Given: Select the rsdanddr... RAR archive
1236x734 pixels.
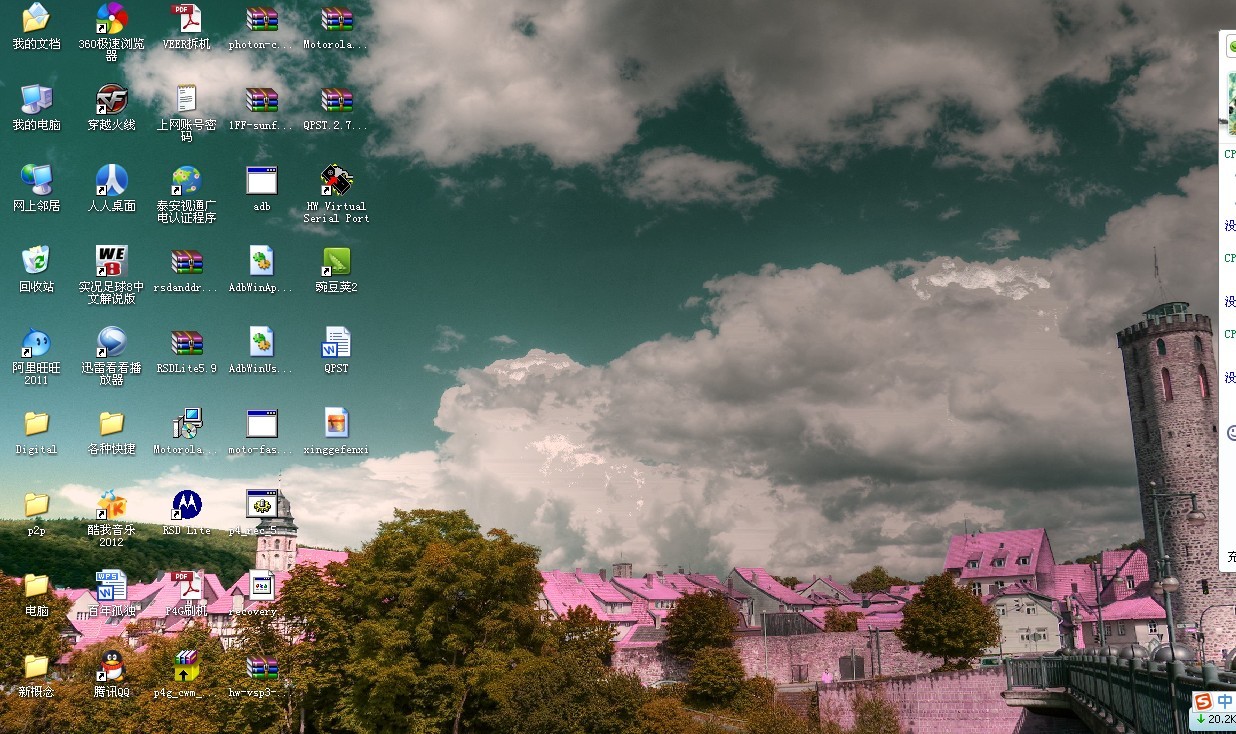Looking at the screenshot, I should pyautogui.click(x=186, y=260).
